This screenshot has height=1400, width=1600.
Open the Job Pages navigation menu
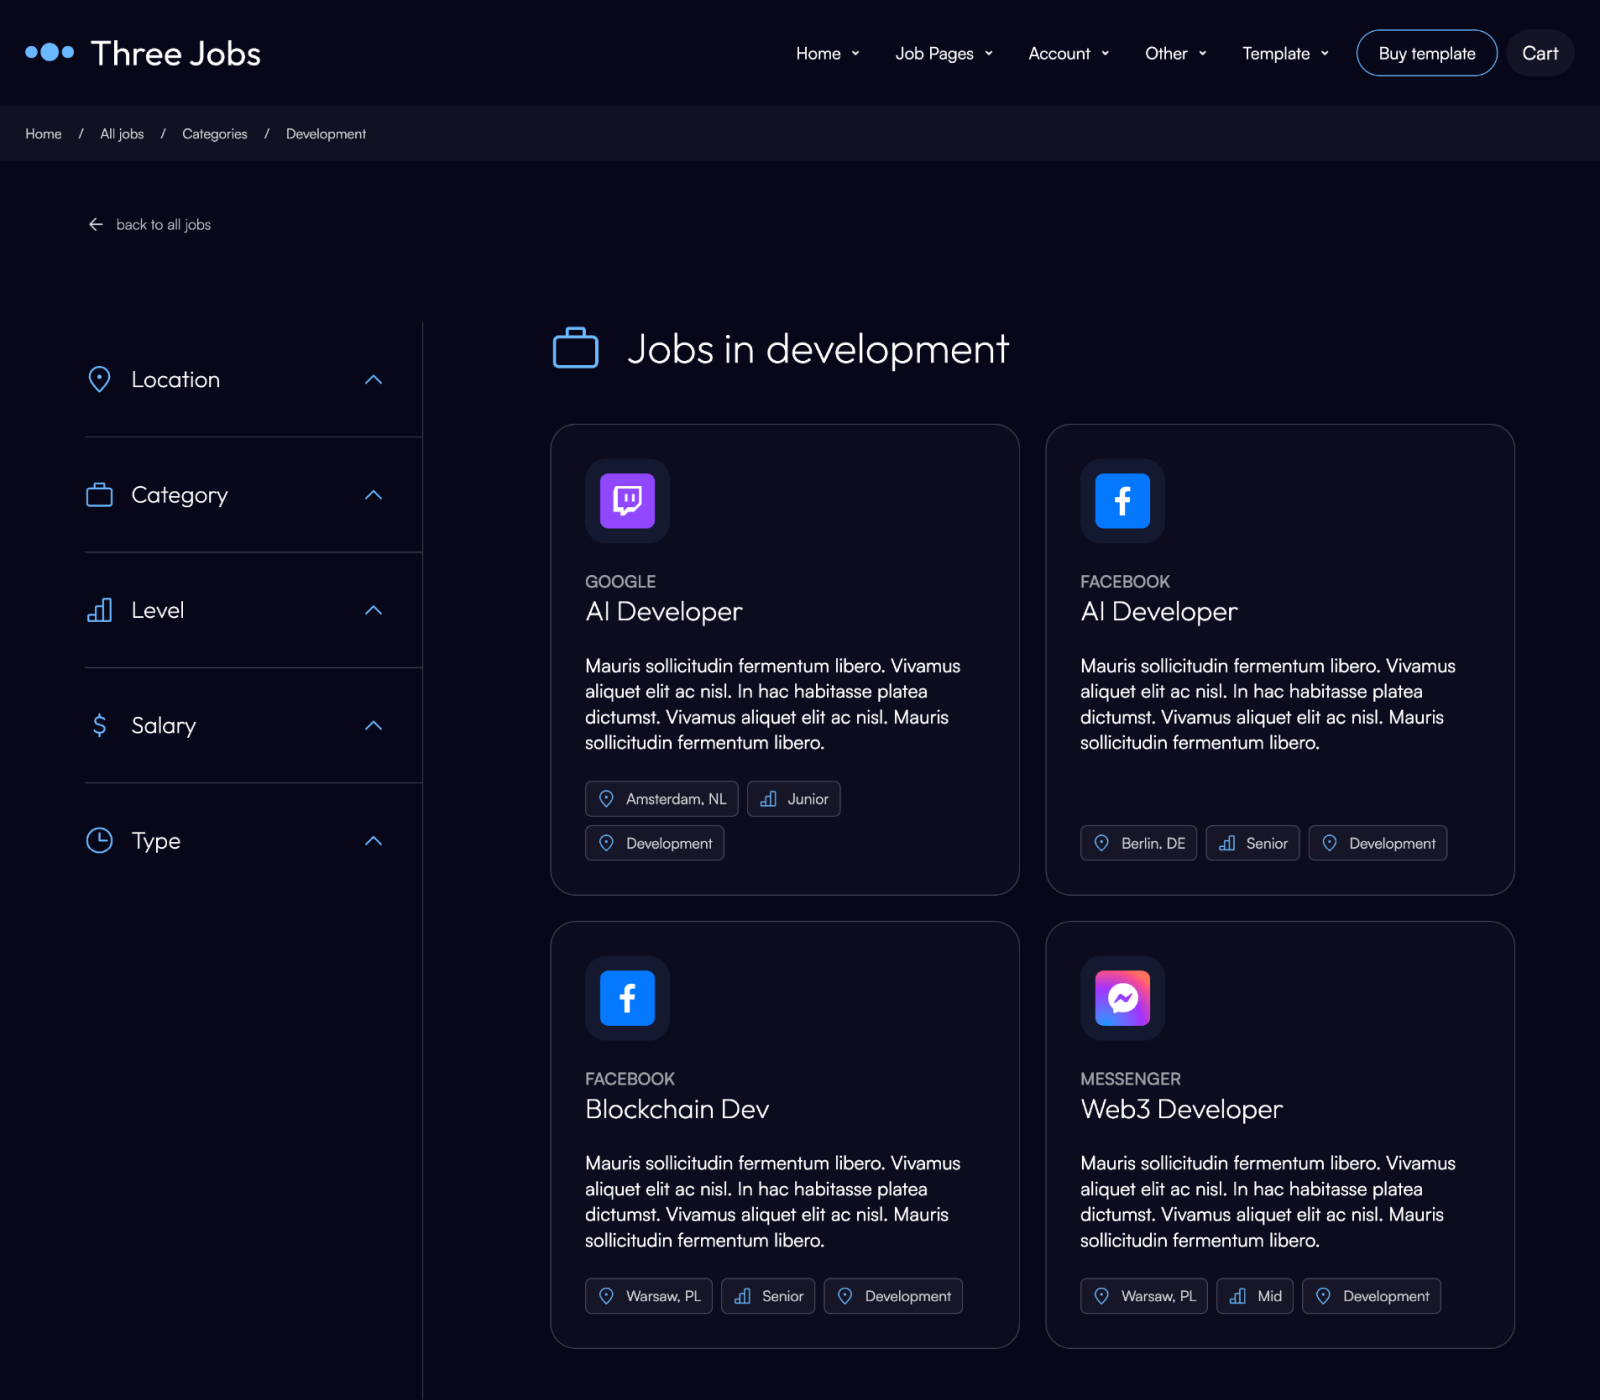944,53
